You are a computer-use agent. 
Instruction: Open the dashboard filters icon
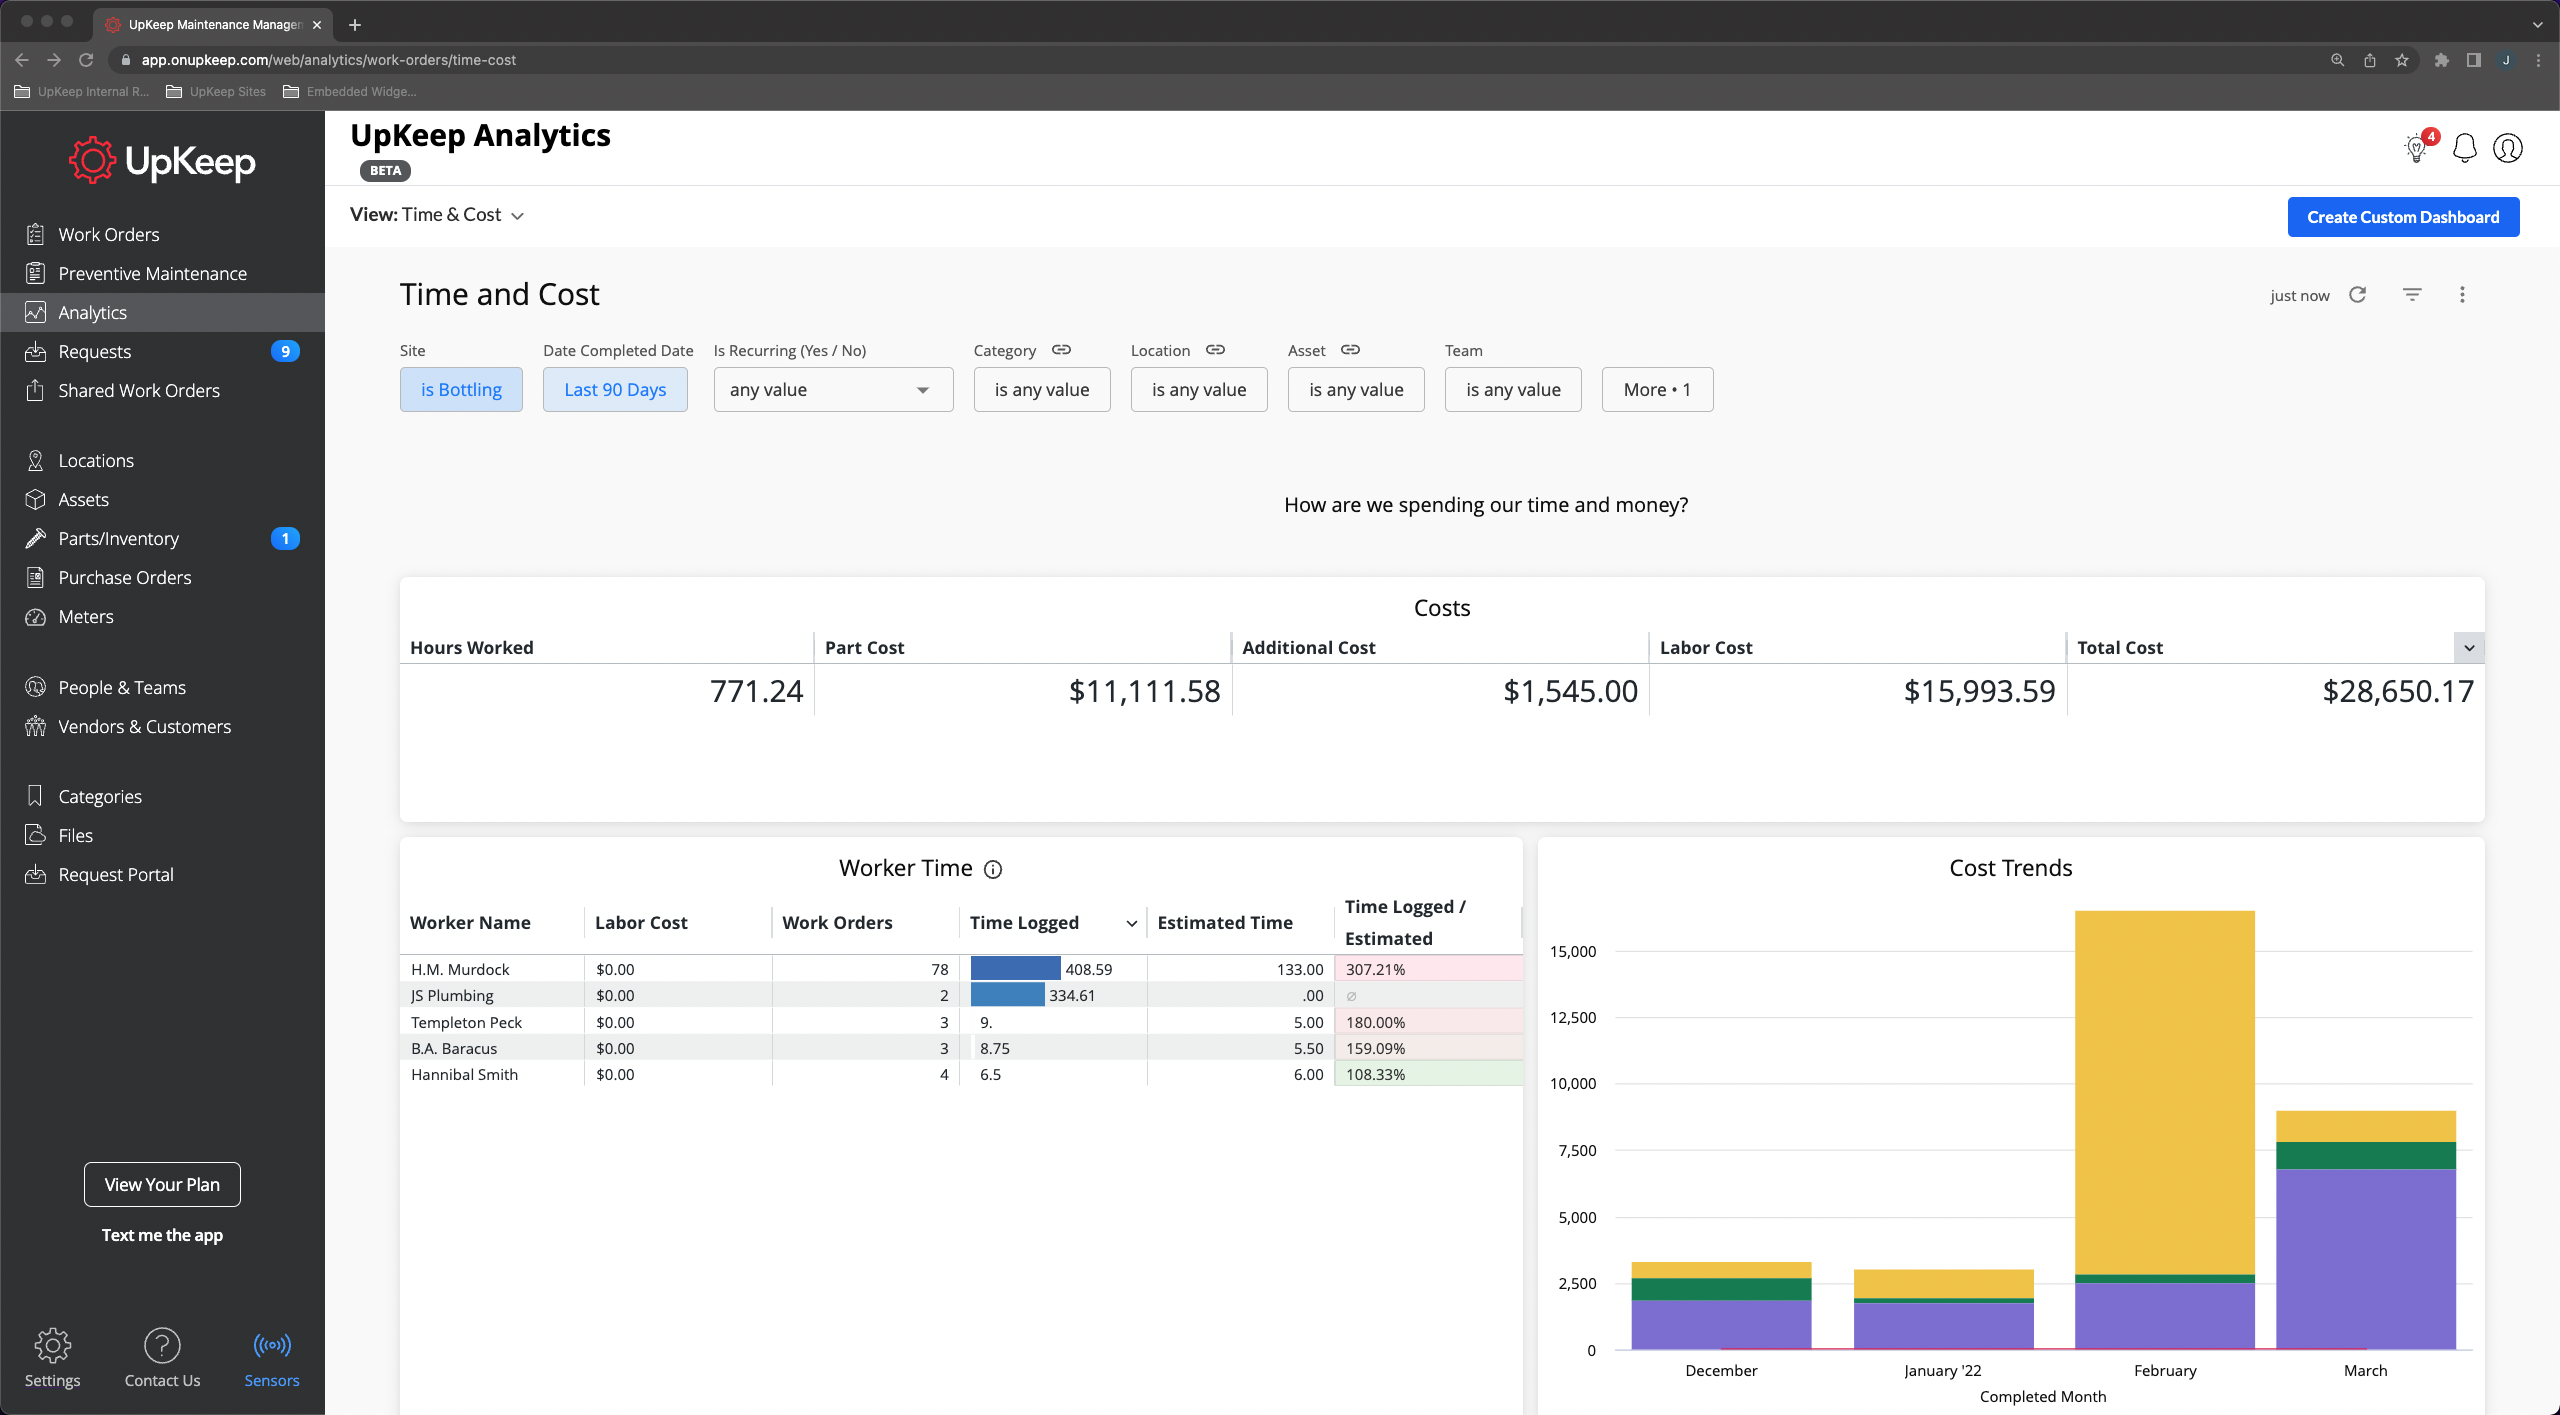pyautogui.click(x=2412, y=295)
